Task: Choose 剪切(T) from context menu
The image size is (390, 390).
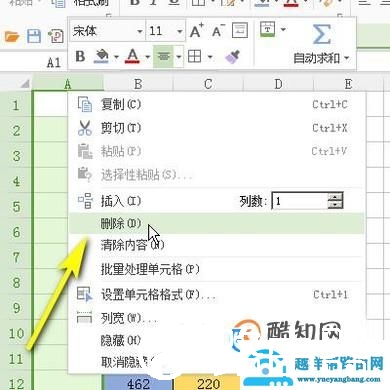Action: click(217, 128)
